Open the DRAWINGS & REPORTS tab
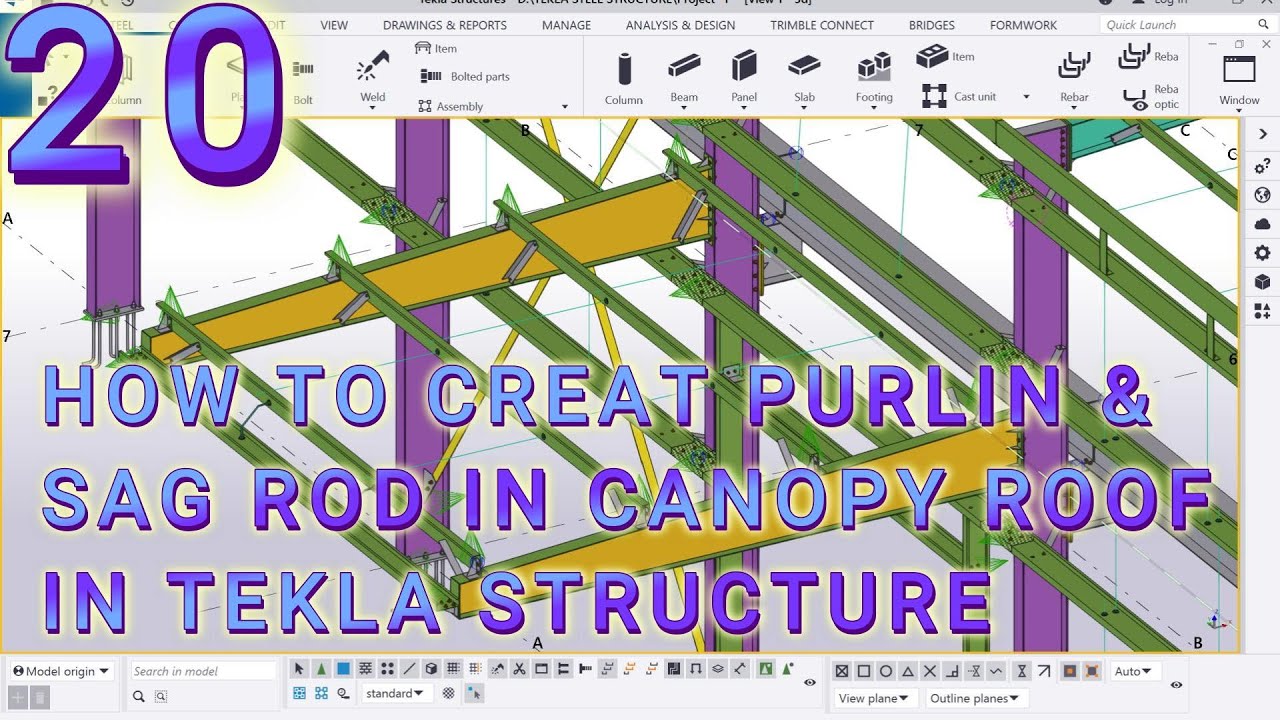Screen dimensions: 1280x720 [x=445, y=25]
